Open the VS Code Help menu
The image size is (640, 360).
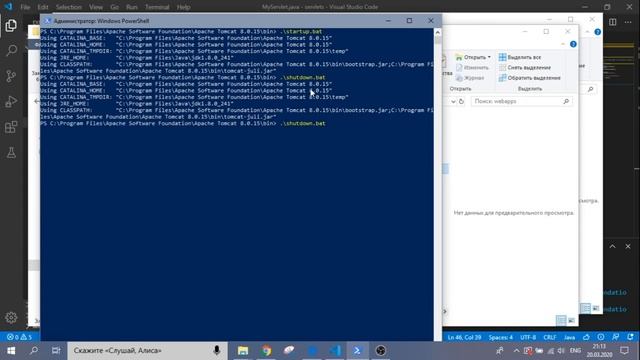tap(184, 7)
